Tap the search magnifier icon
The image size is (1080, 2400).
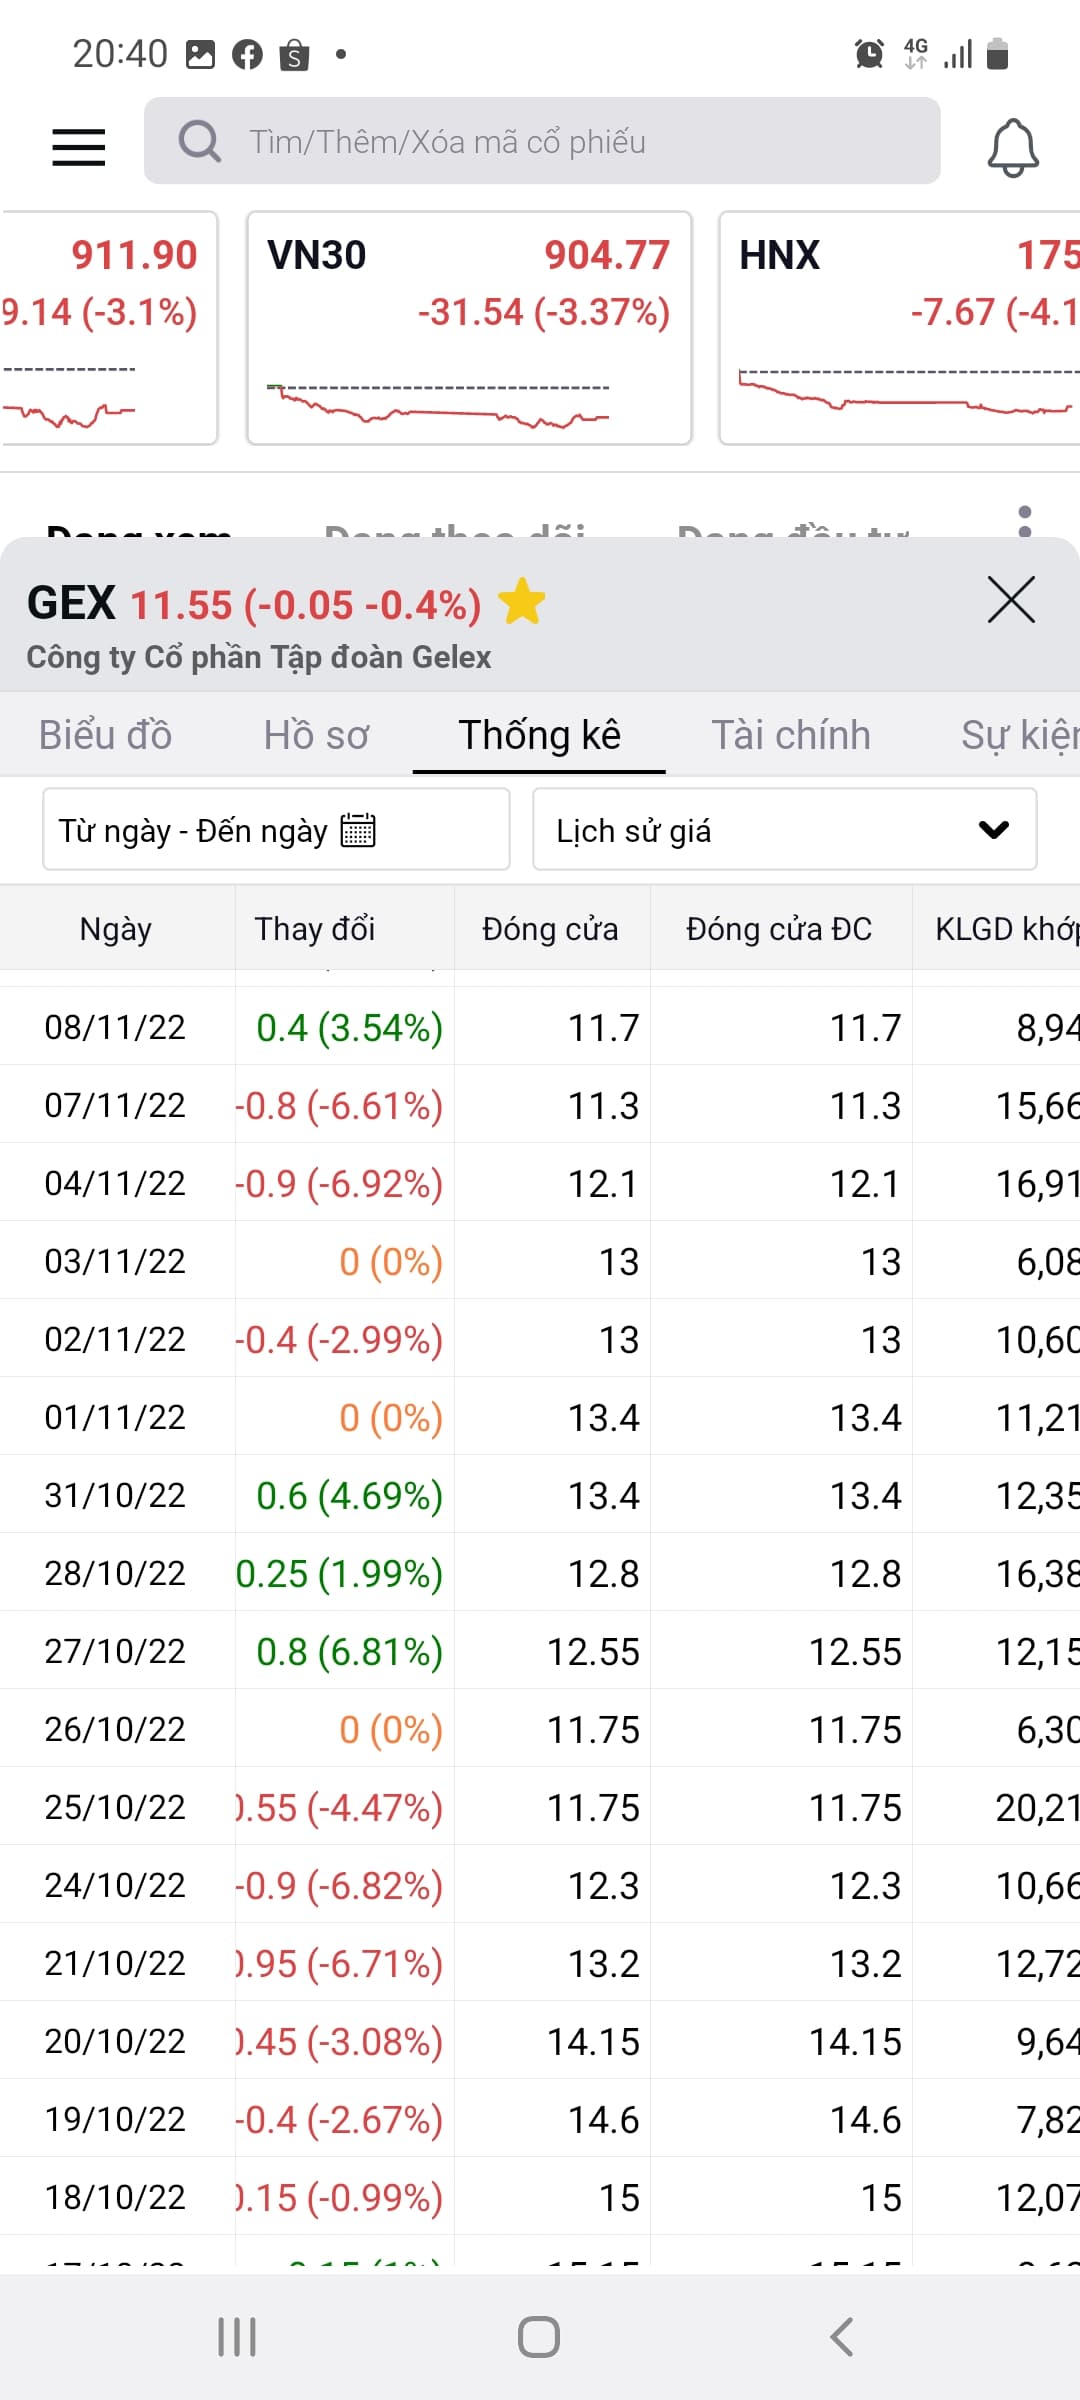point(200,141)
